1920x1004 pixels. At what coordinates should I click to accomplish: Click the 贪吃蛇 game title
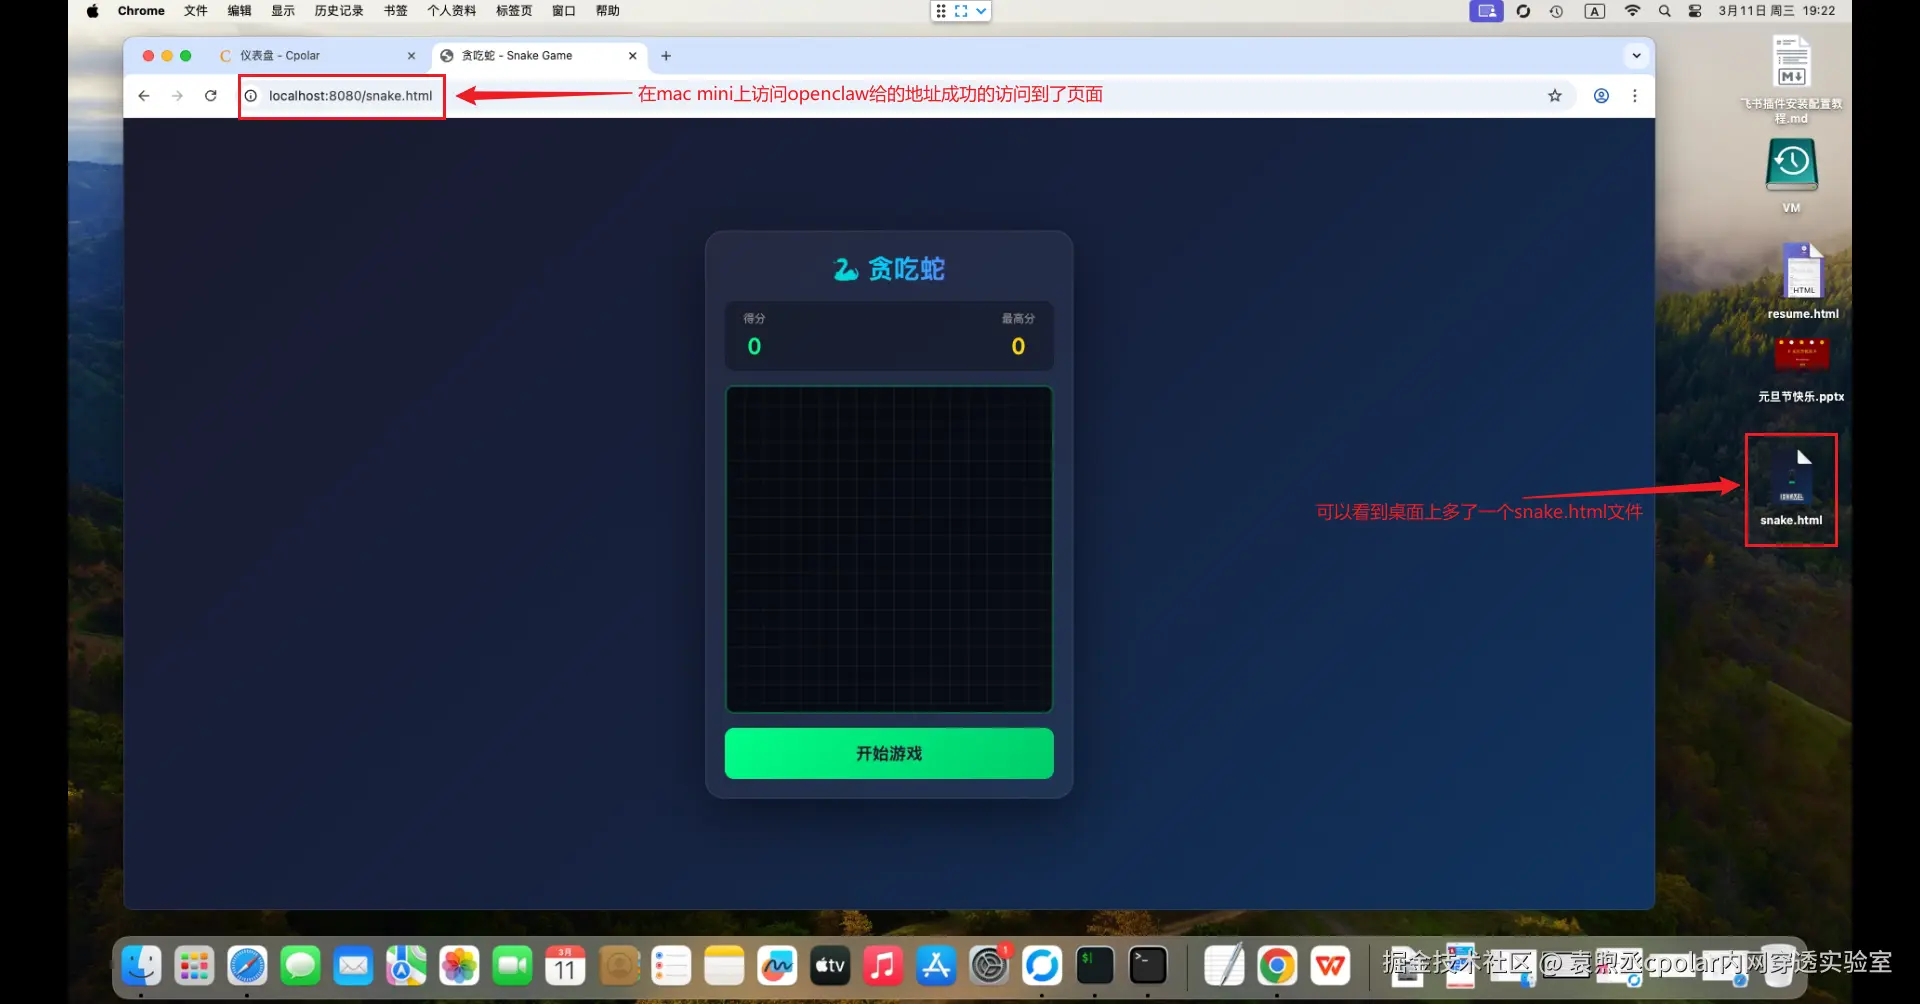tap(889, 269)
